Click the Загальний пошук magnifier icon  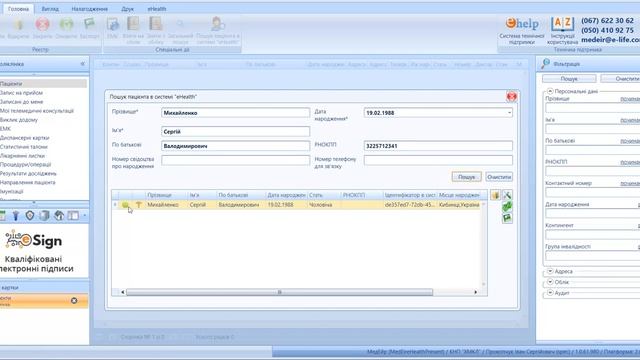pyautogui.click(x=180, y=24)
